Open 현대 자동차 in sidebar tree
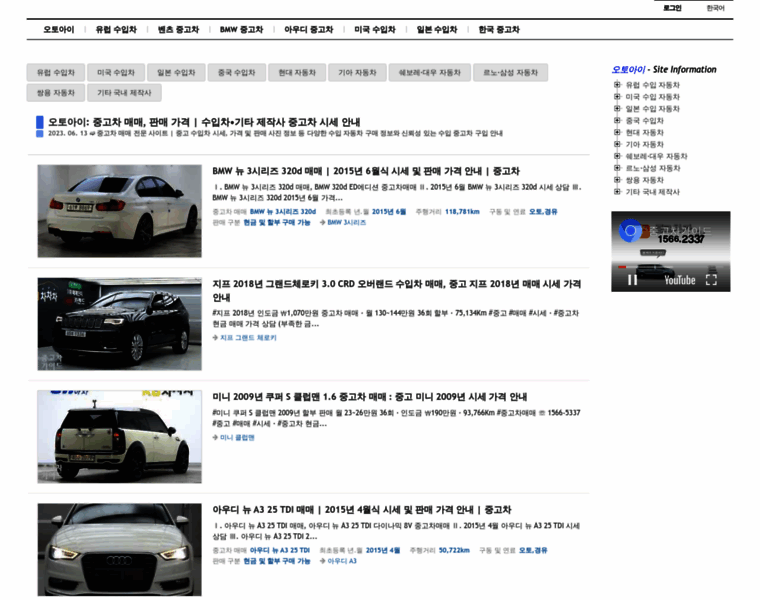 [644, 132]
